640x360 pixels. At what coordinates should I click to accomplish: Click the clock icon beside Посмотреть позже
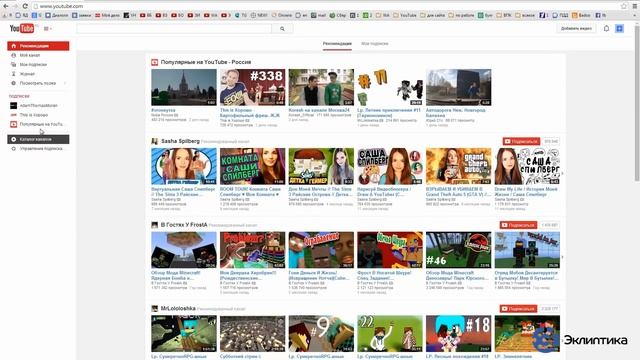[13, 83]
